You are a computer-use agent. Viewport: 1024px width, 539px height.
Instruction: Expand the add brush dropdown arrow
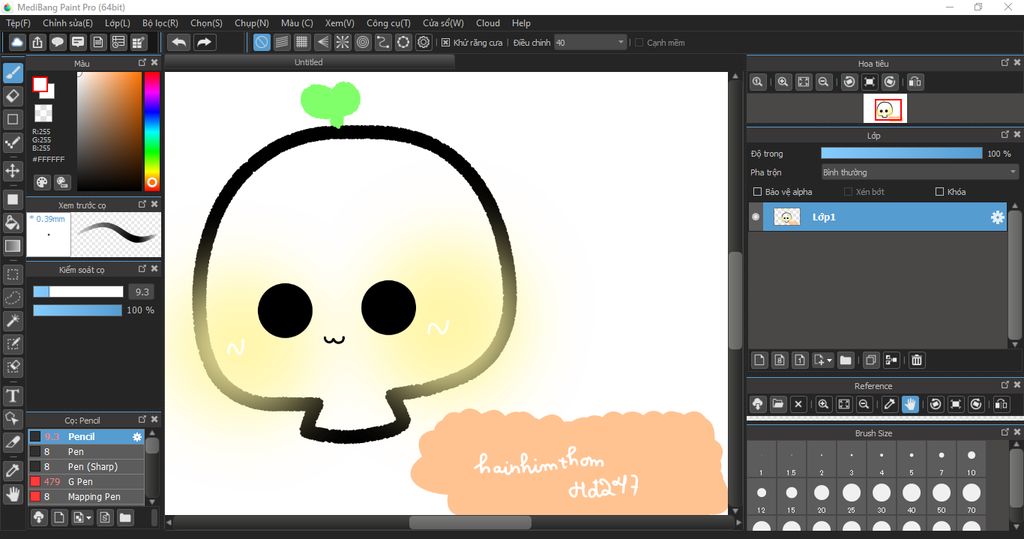click(x=89, y=518)
